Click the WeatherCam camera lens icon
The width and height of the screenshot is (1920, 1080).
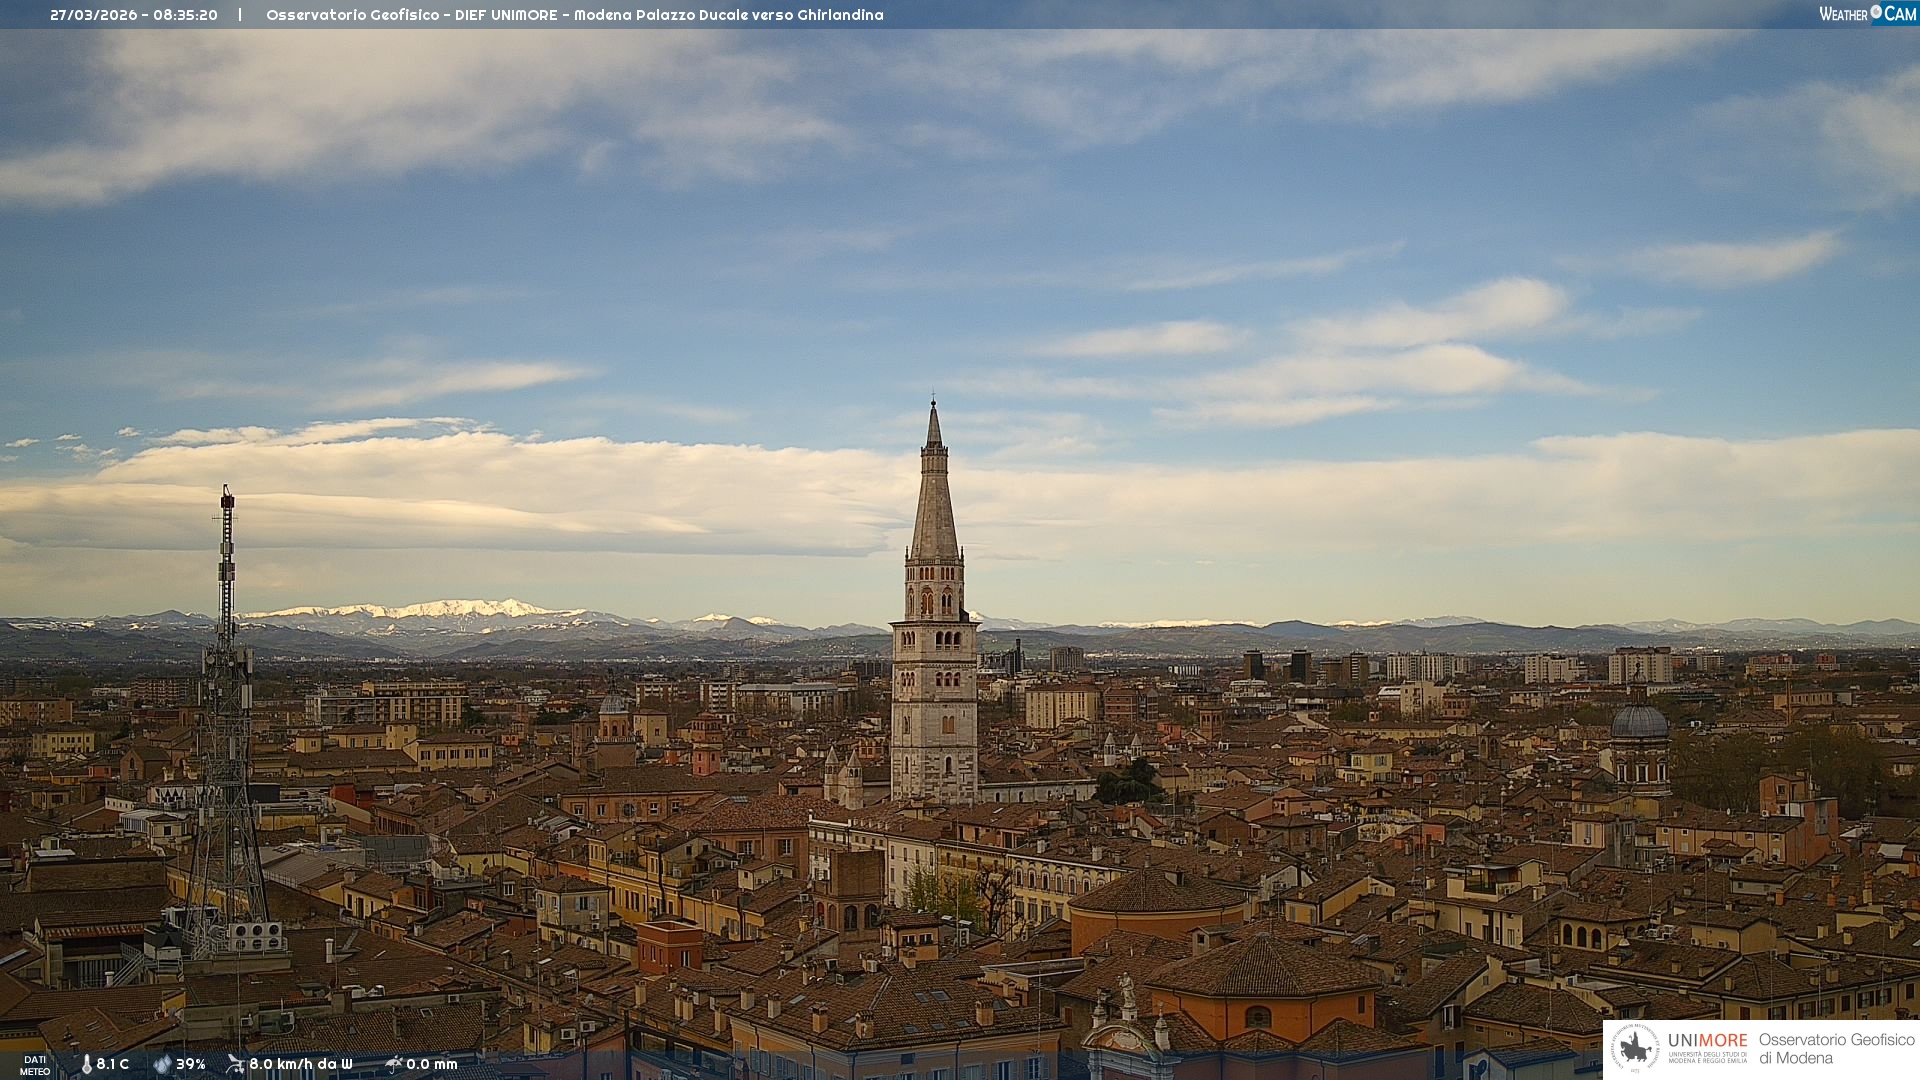tap(1876, 12)
